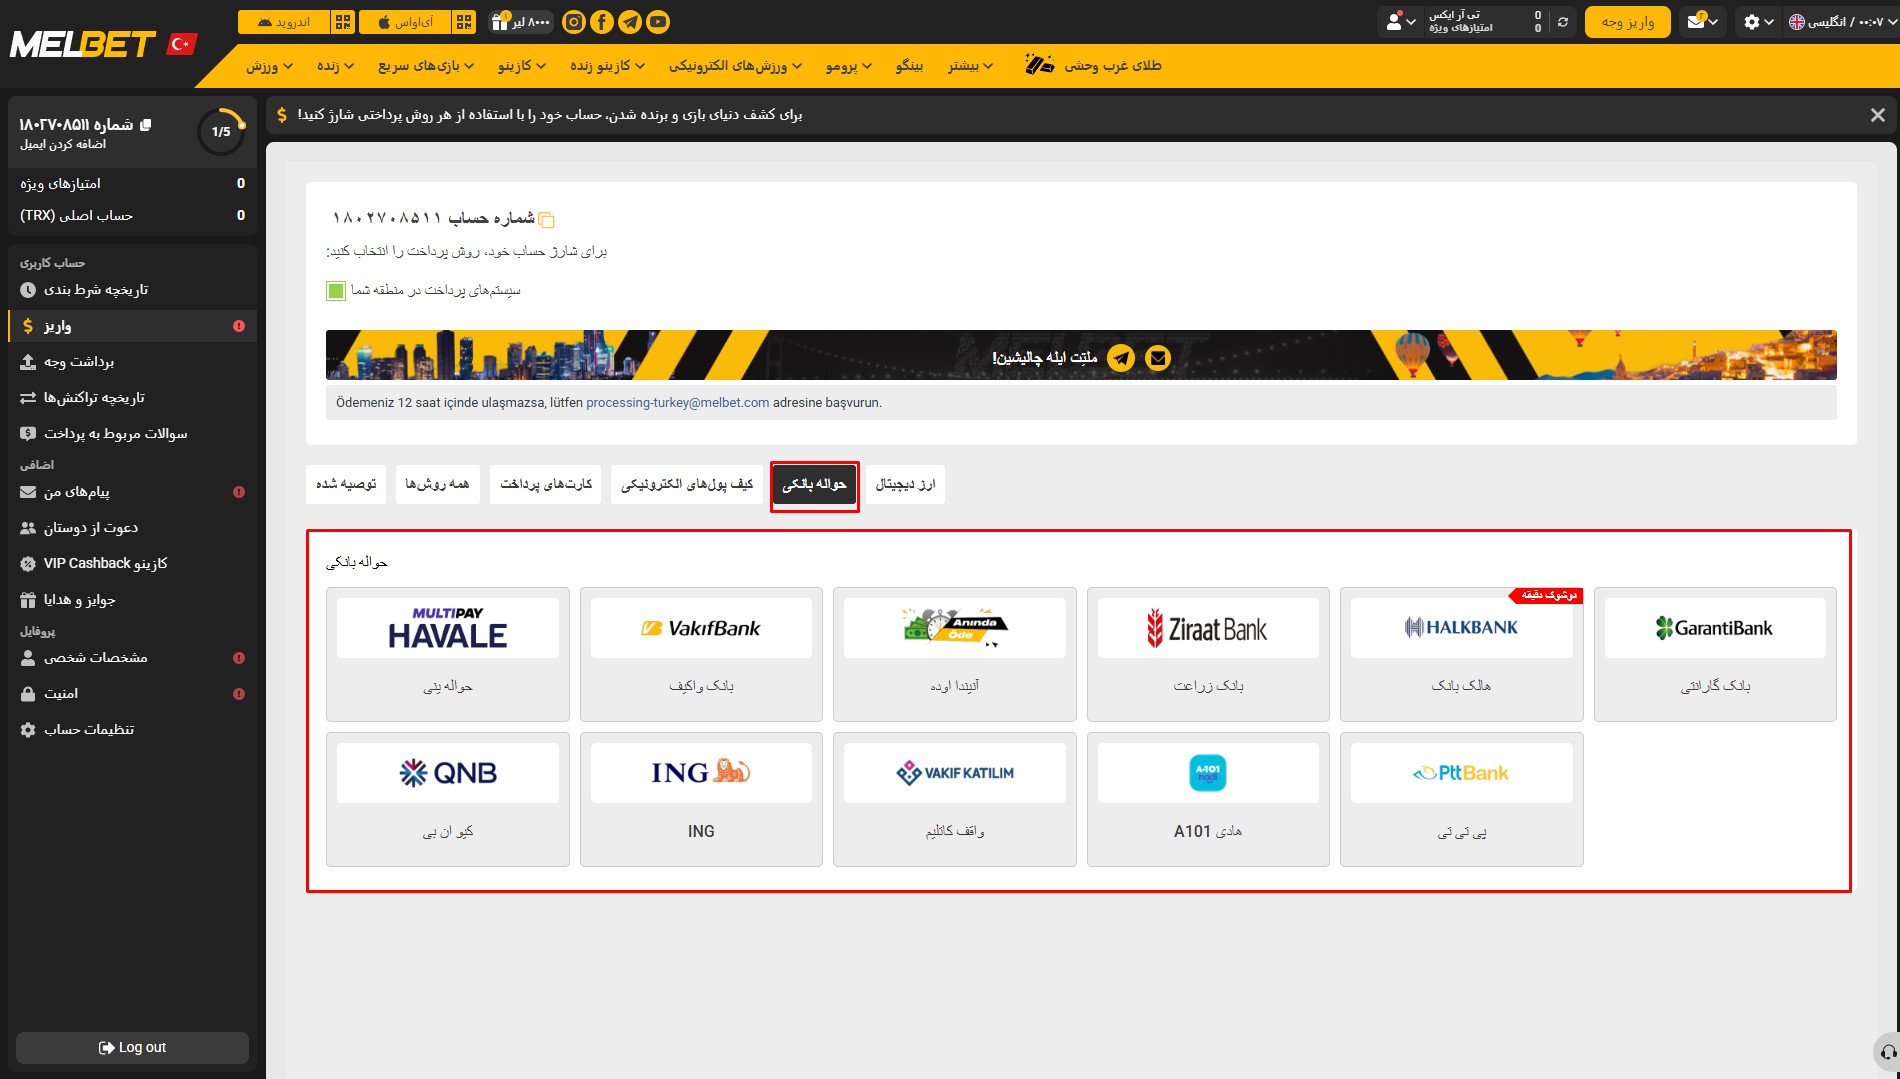Open Facebook social icon in header
This screenshot has height=1079, width=1900.
click(x=602, y=22)
